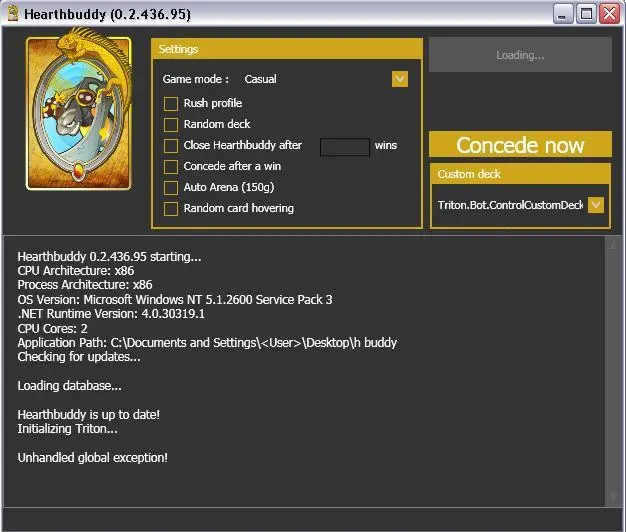Enable the Rush profile checkbox

coord(171,103)
